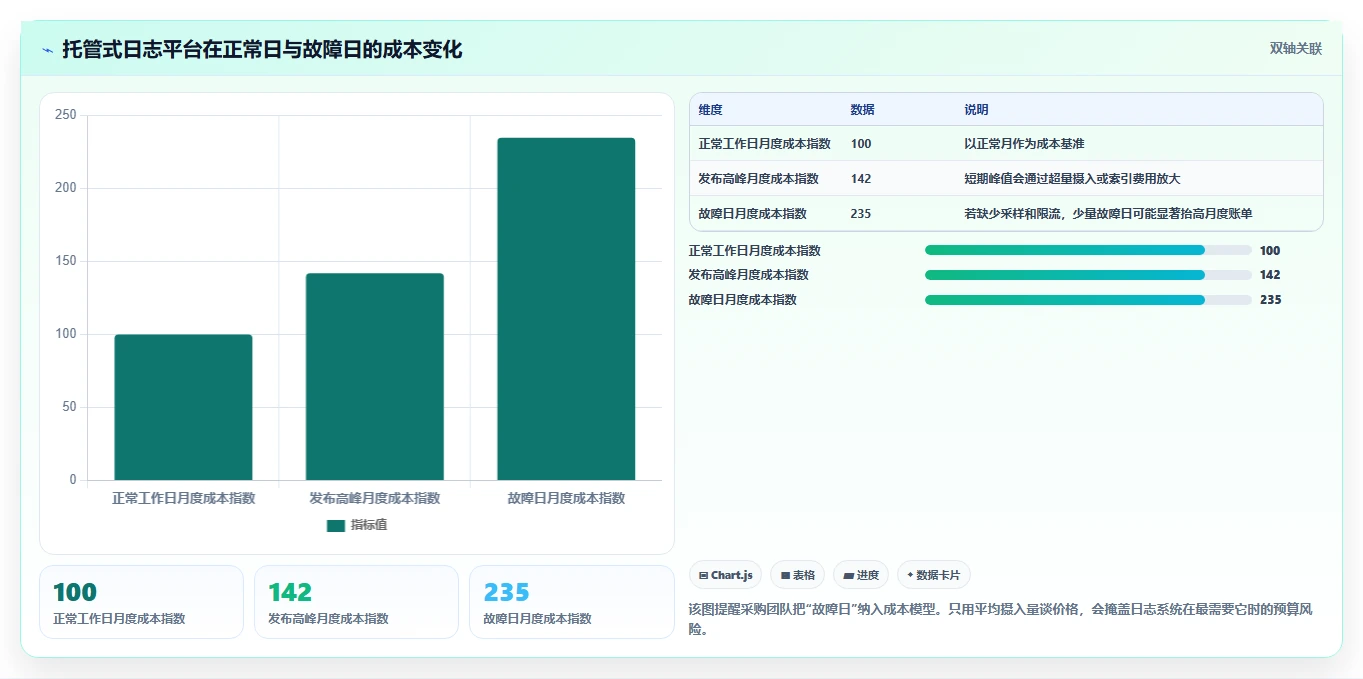Click the progress bar for 发布高峰月度成本指数
Image resolution: width=1363 pixels, height=679 pixels.
click(x=1088, y=275)
